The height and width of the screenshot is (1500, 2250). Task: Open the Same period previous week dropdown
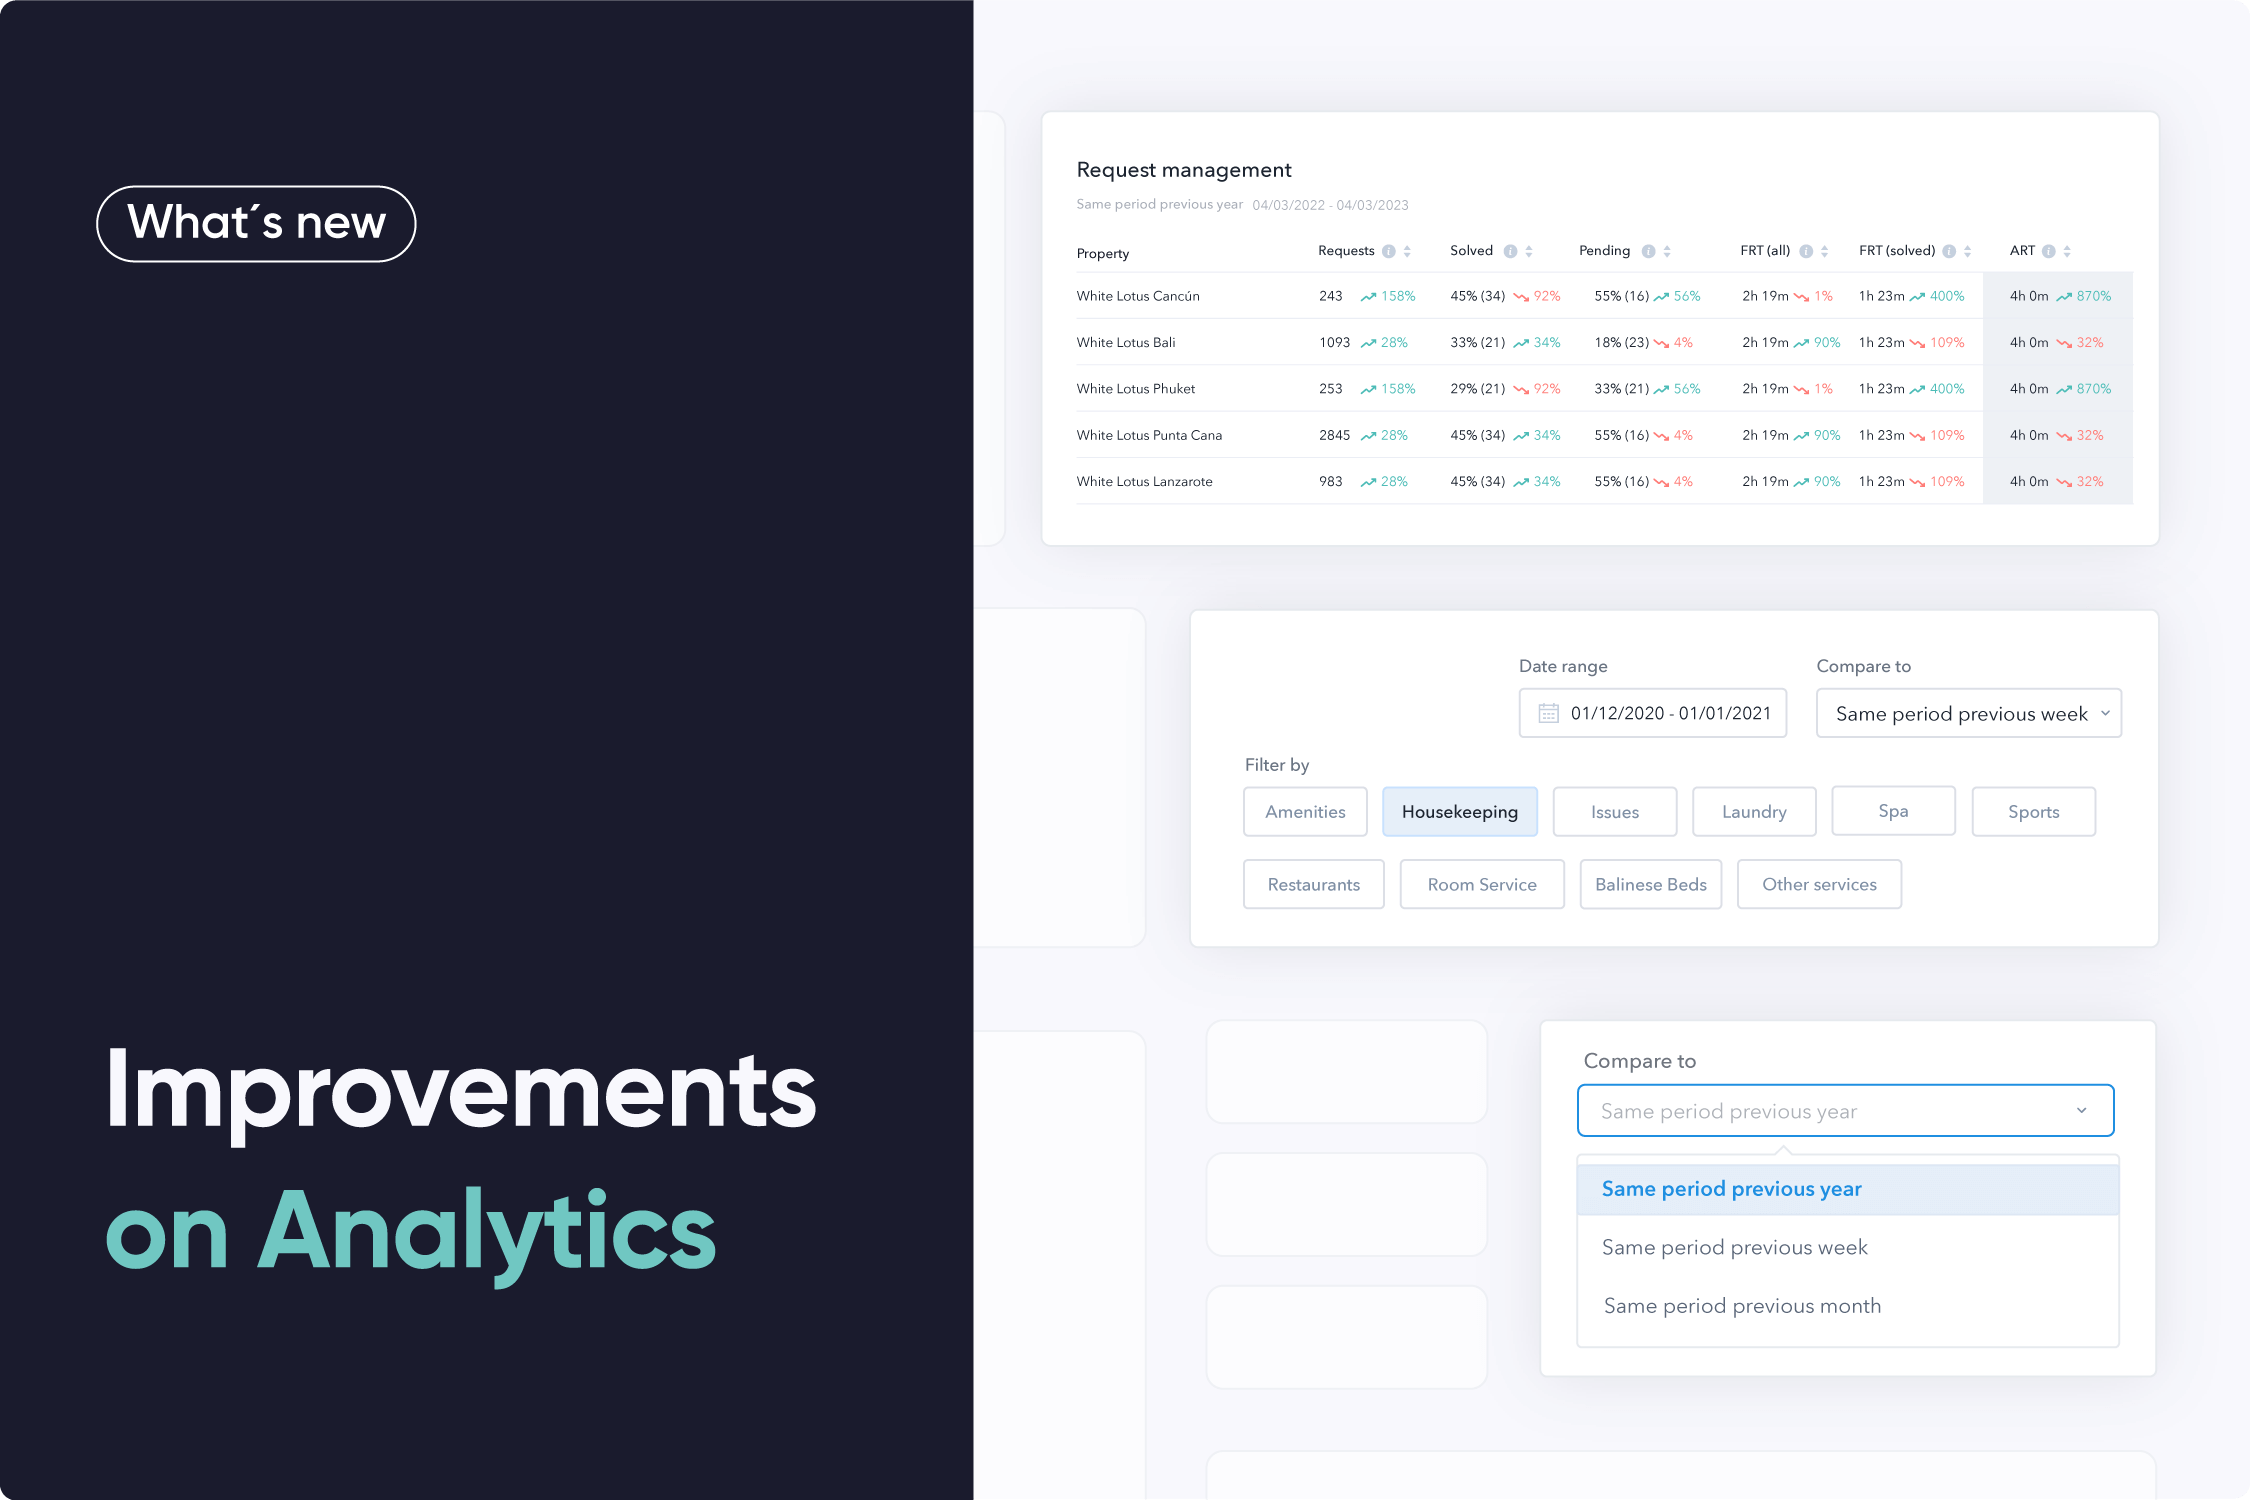[1967, 713]
